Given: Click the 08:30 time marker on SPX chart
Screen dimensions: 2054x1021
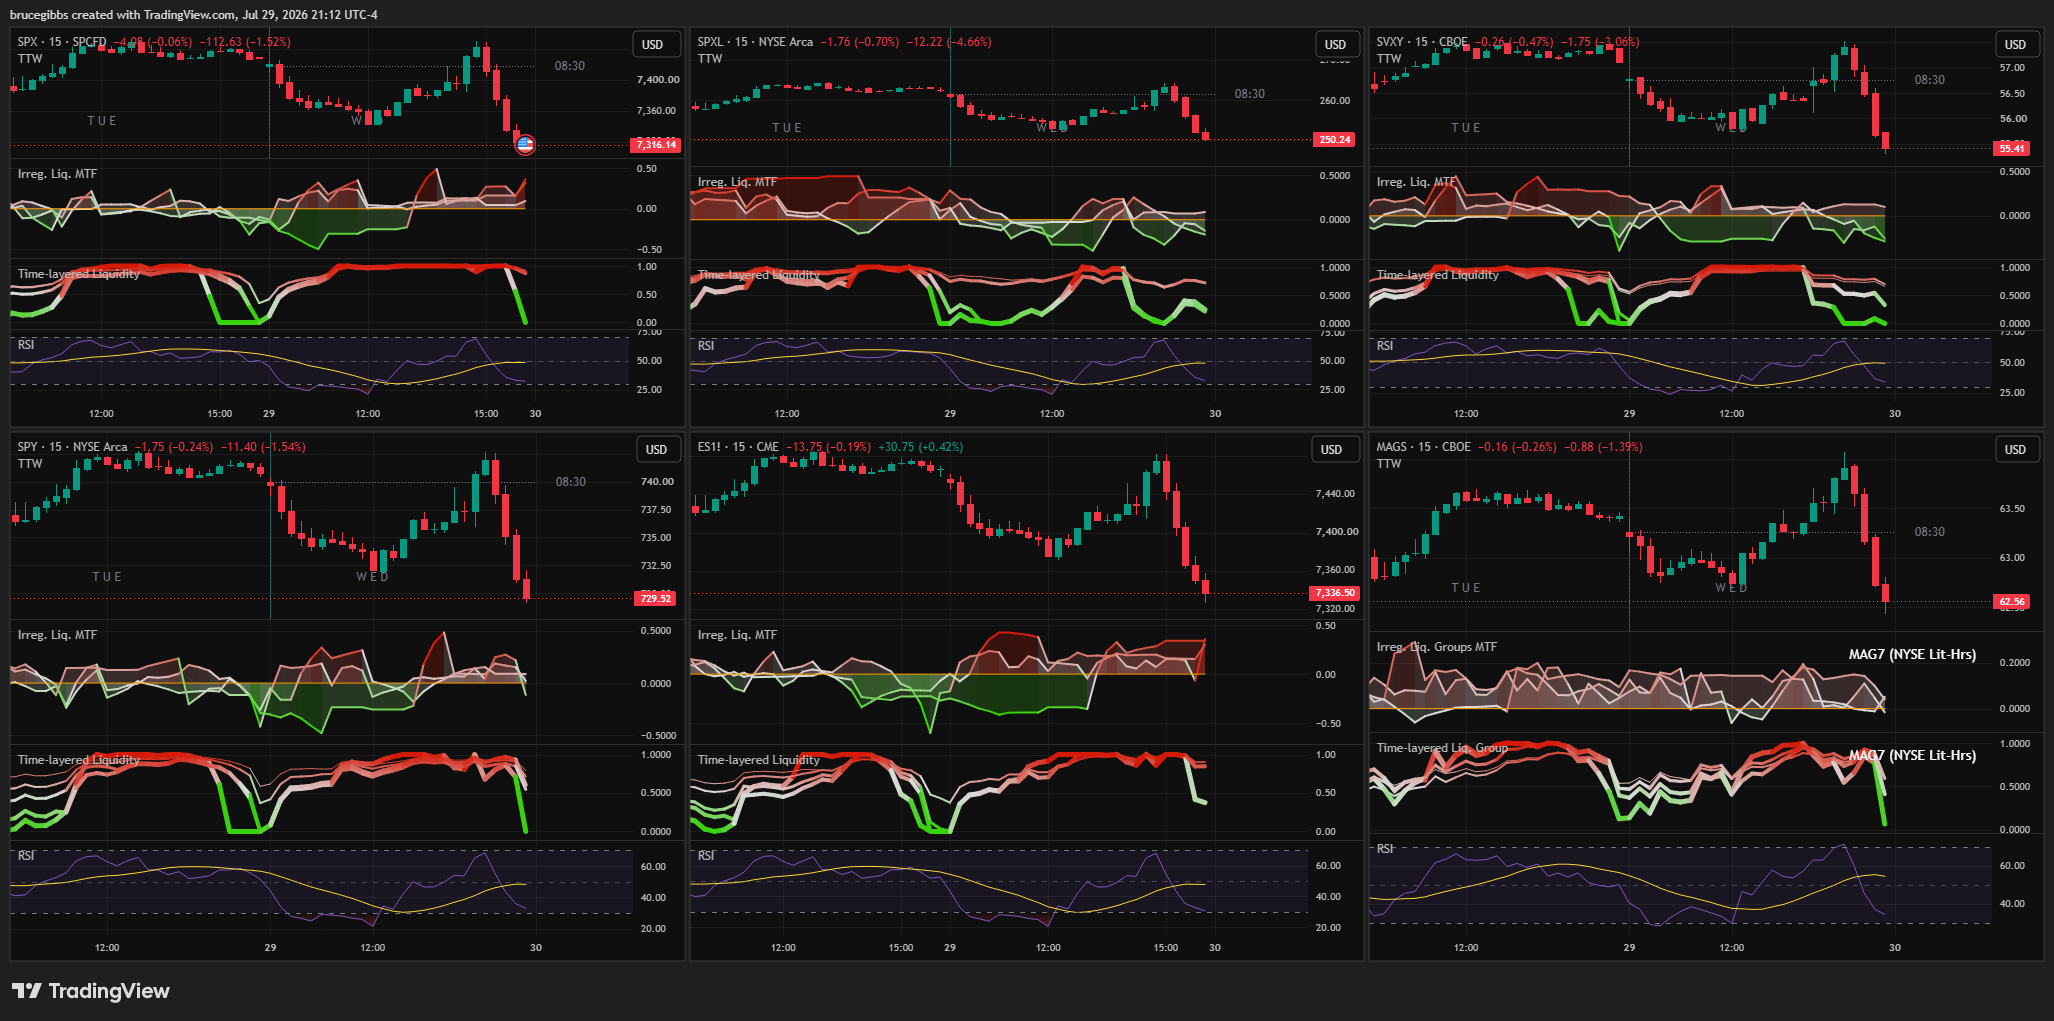Looking at the screenshot, I should click(x=570, y=66).
